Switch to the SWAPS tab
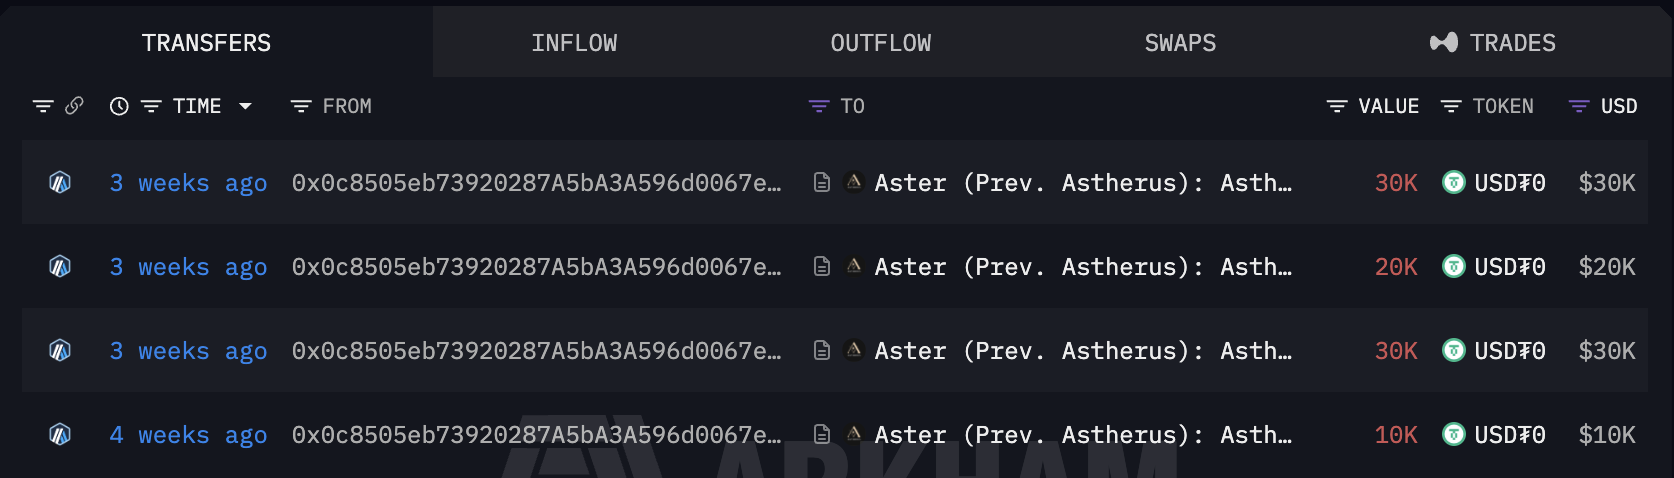 (1180, 43)
